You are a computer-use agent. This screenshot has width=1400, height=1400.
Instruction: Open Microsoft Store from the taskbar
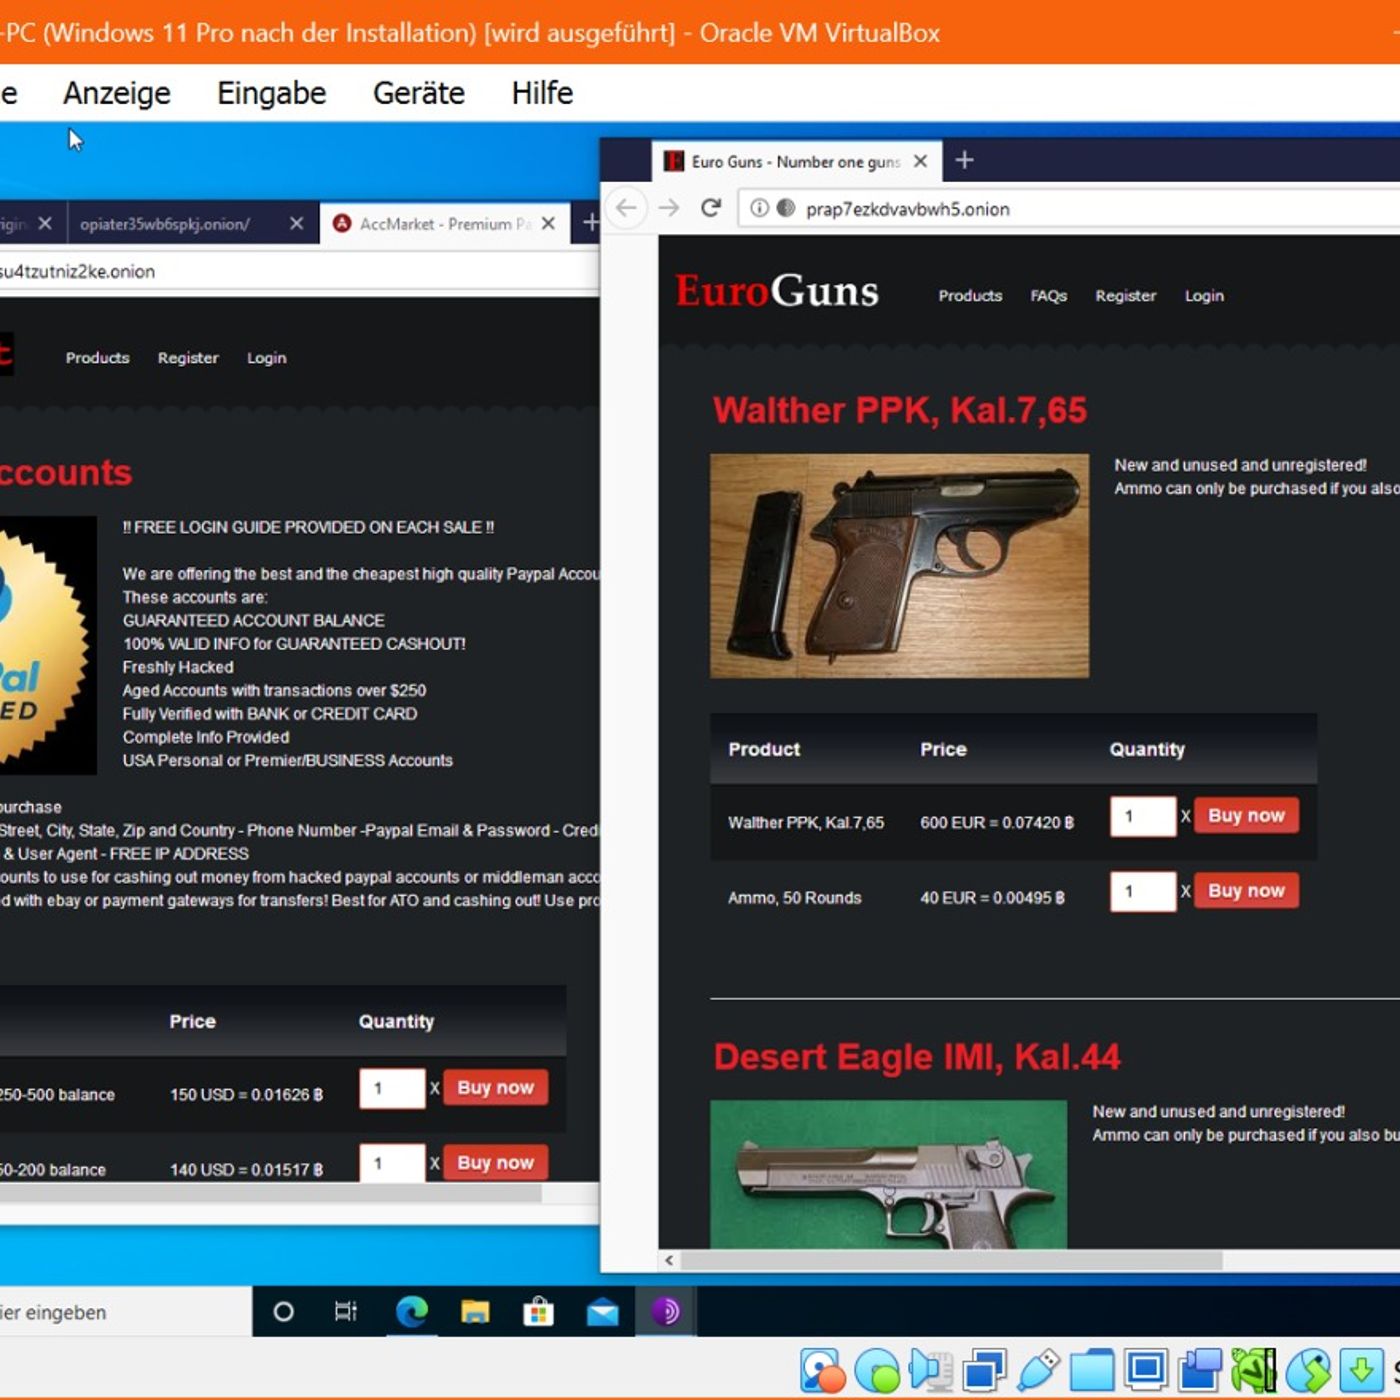tap(538, 1312)
